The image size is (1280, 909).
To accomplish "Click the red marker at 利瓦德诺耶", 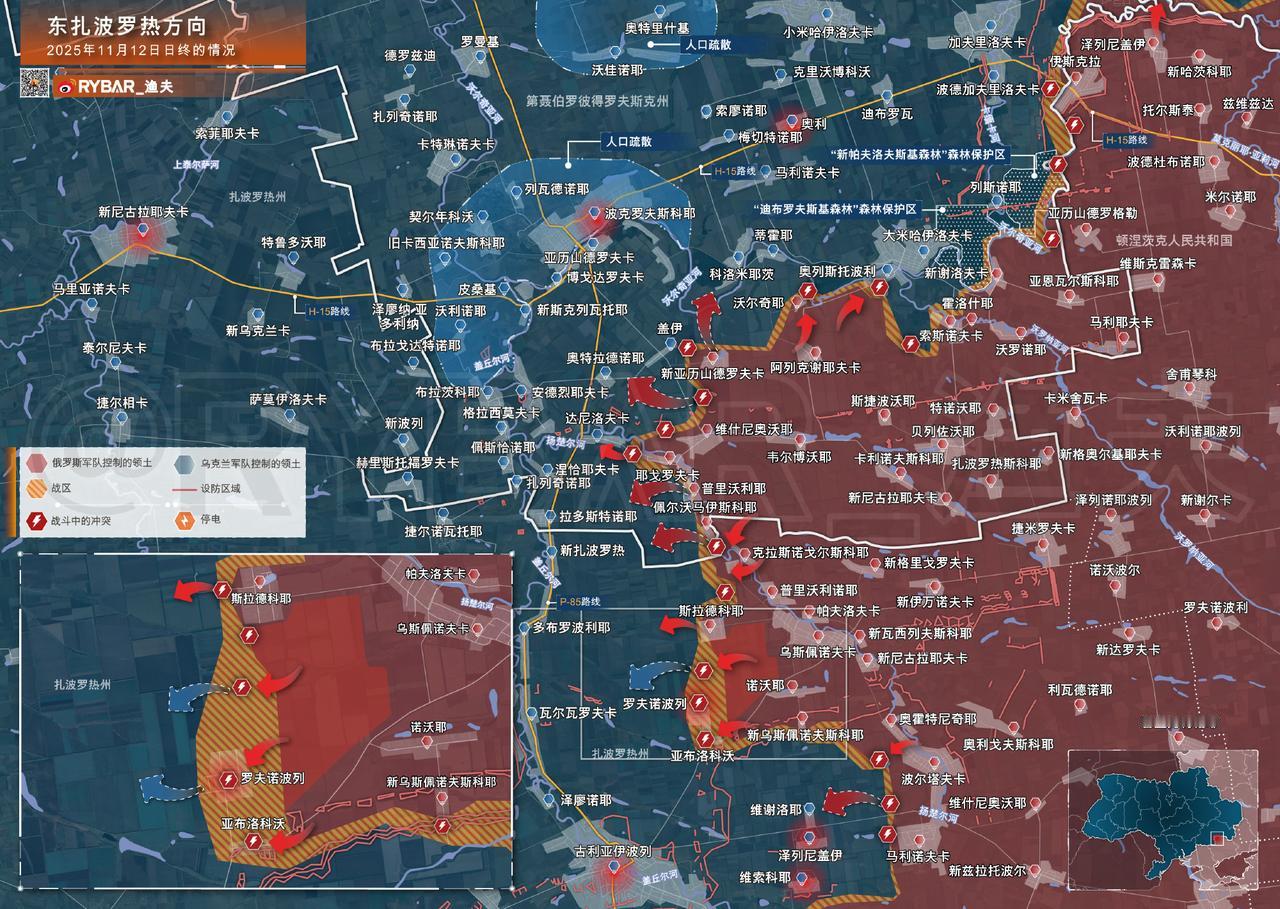I will [x=1079, y=707].
